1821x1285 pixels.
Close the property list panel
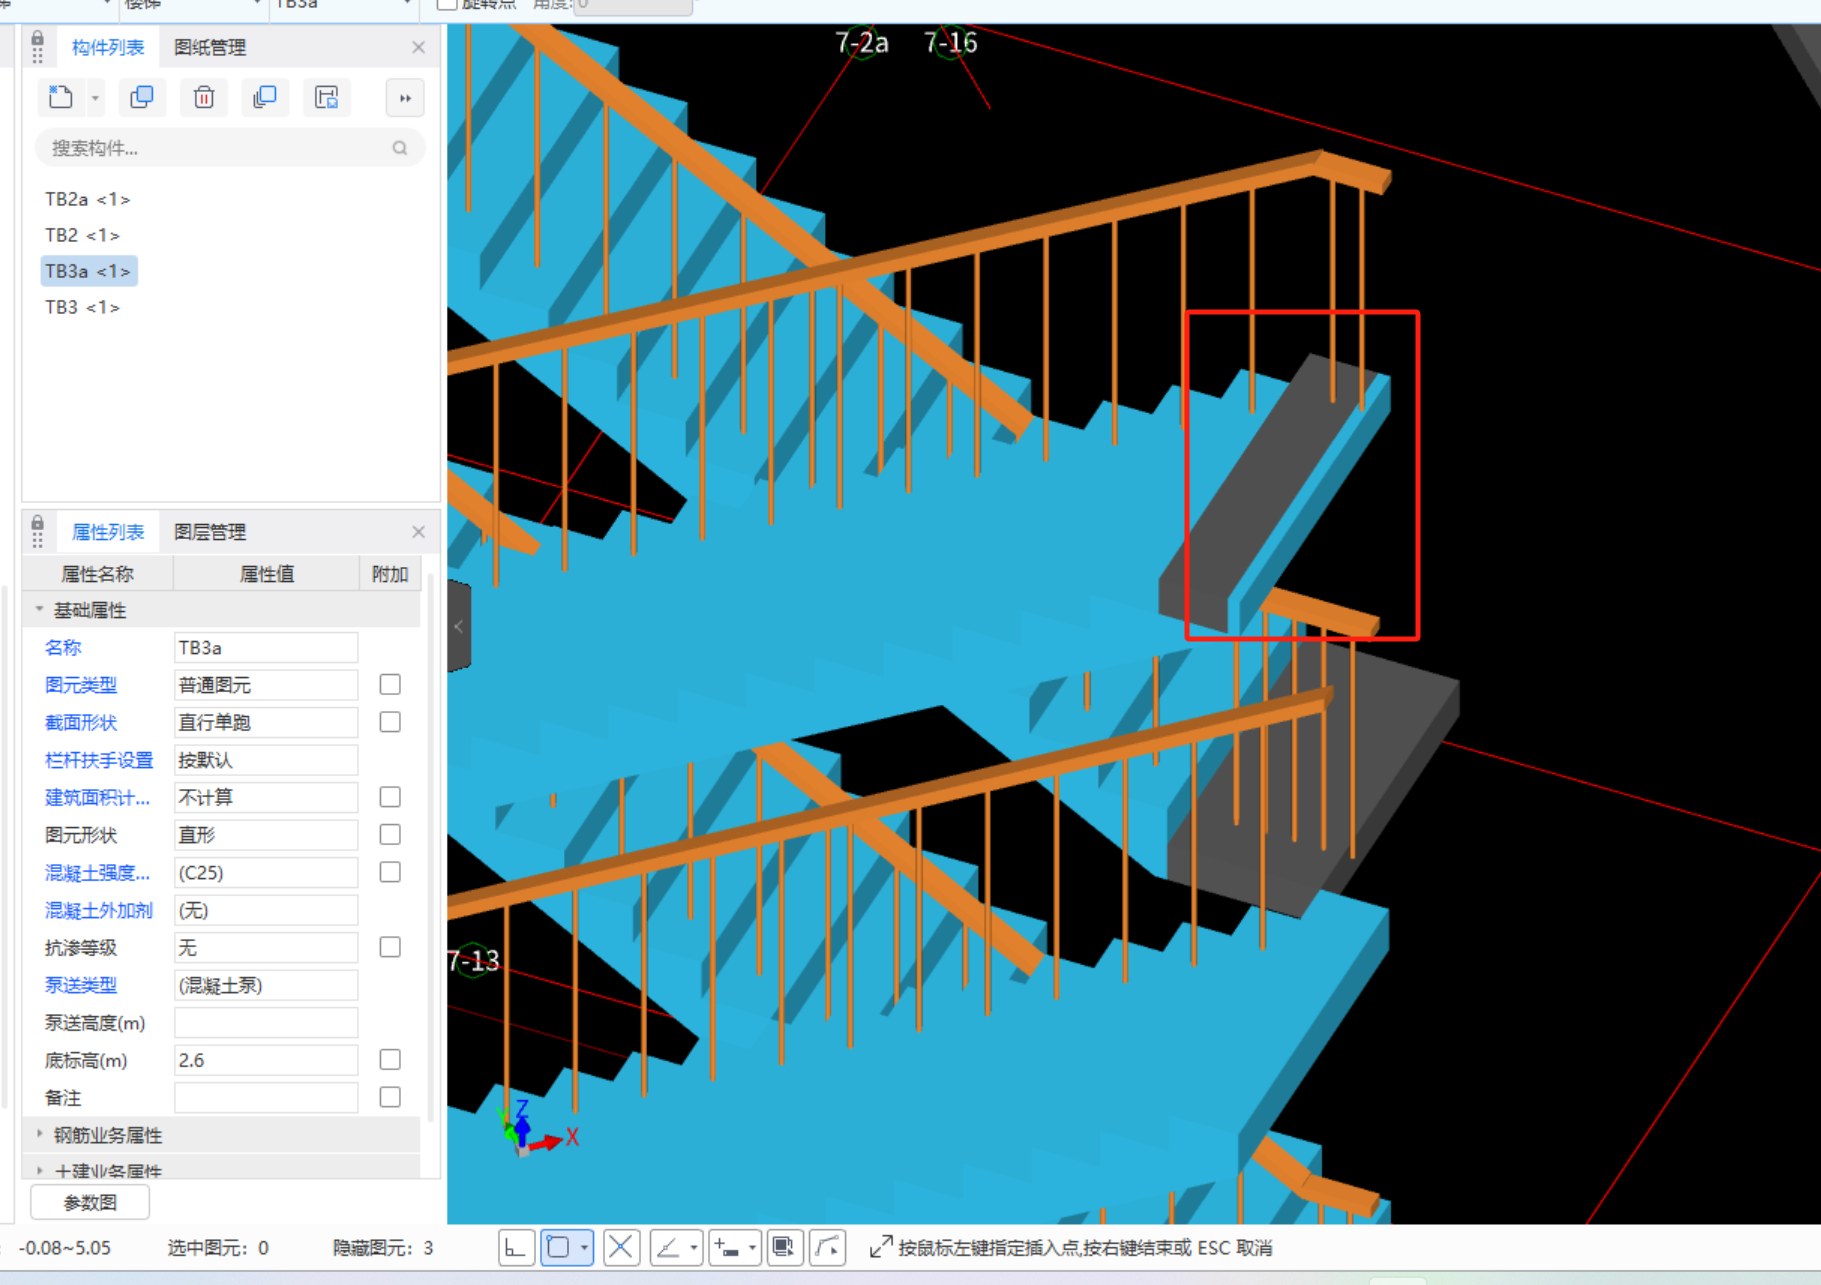pos(418,532)
